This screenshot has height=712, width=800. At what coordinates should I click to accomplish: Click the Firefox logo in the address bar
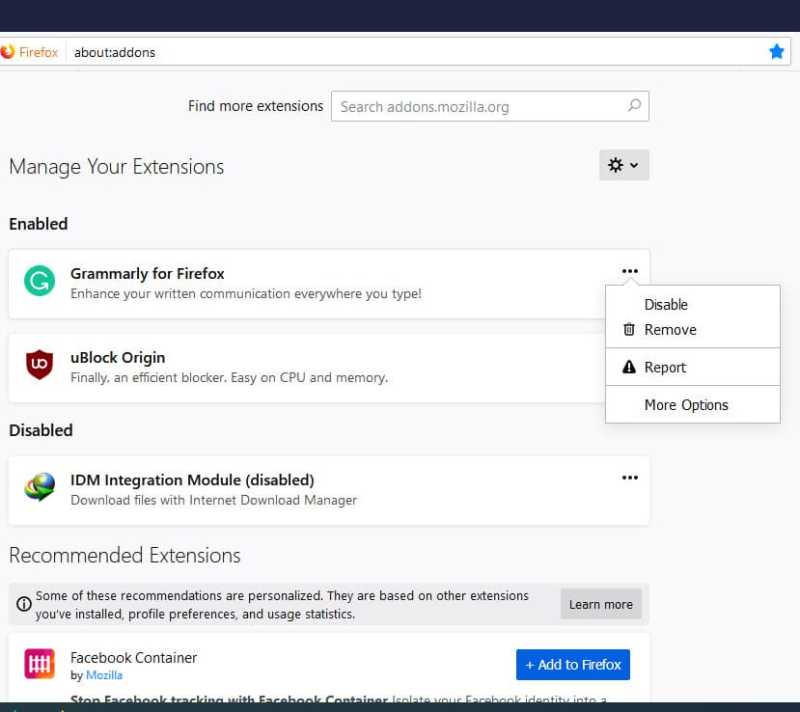[8, 50]
